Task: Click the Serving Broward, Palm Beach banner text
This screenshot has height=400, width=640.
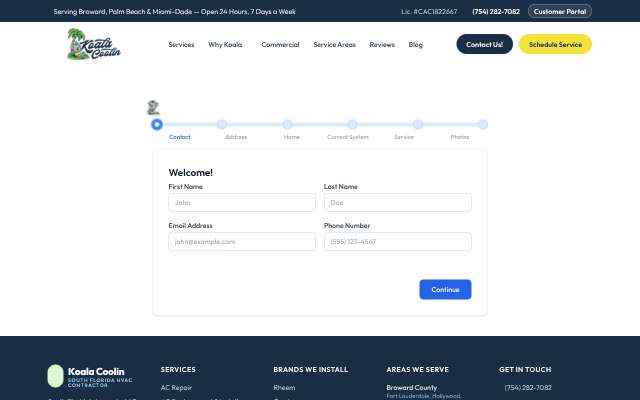Action: pyautogui.click(x=175, y=11)
